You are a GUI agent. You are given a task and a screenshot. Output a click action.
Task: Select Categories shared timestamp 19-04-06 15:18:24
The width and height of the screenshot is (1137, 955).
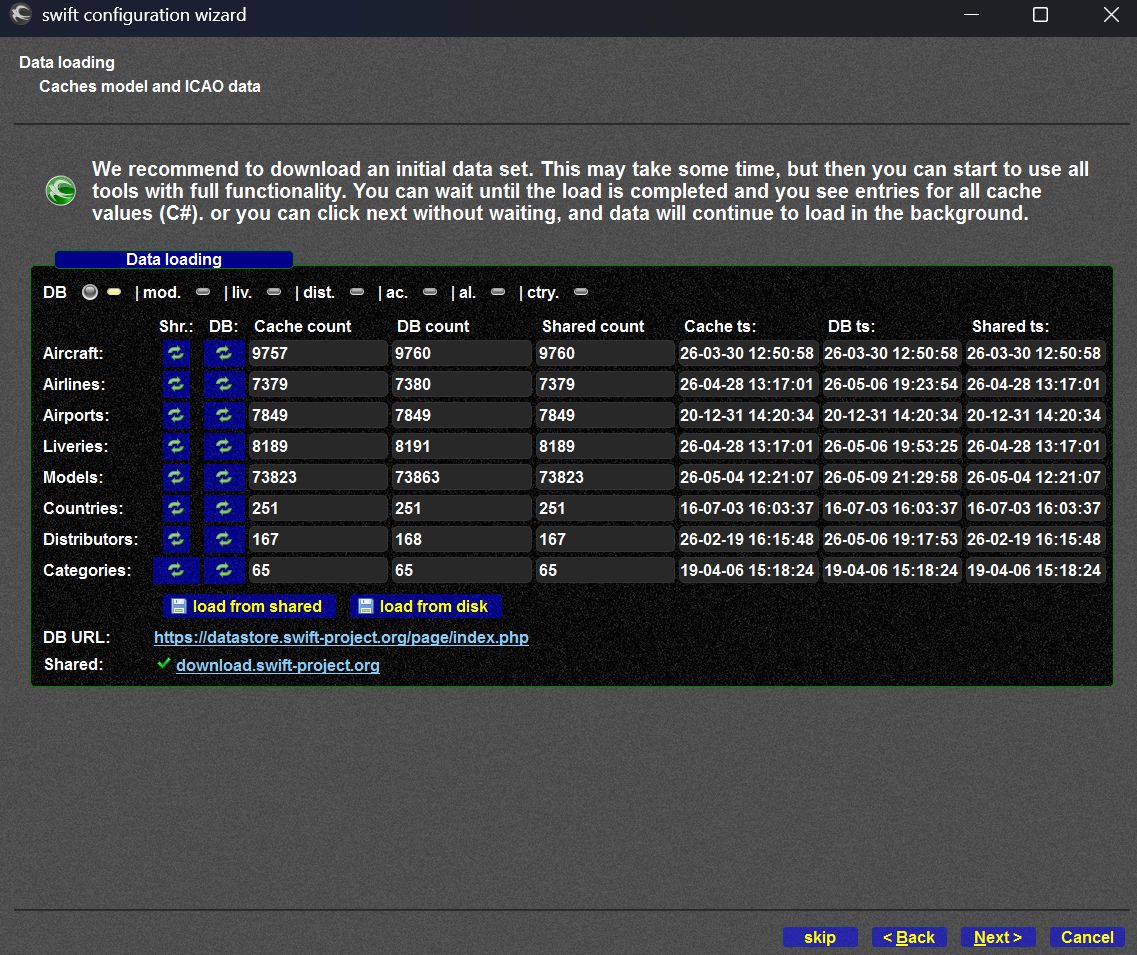(1035, 571)
